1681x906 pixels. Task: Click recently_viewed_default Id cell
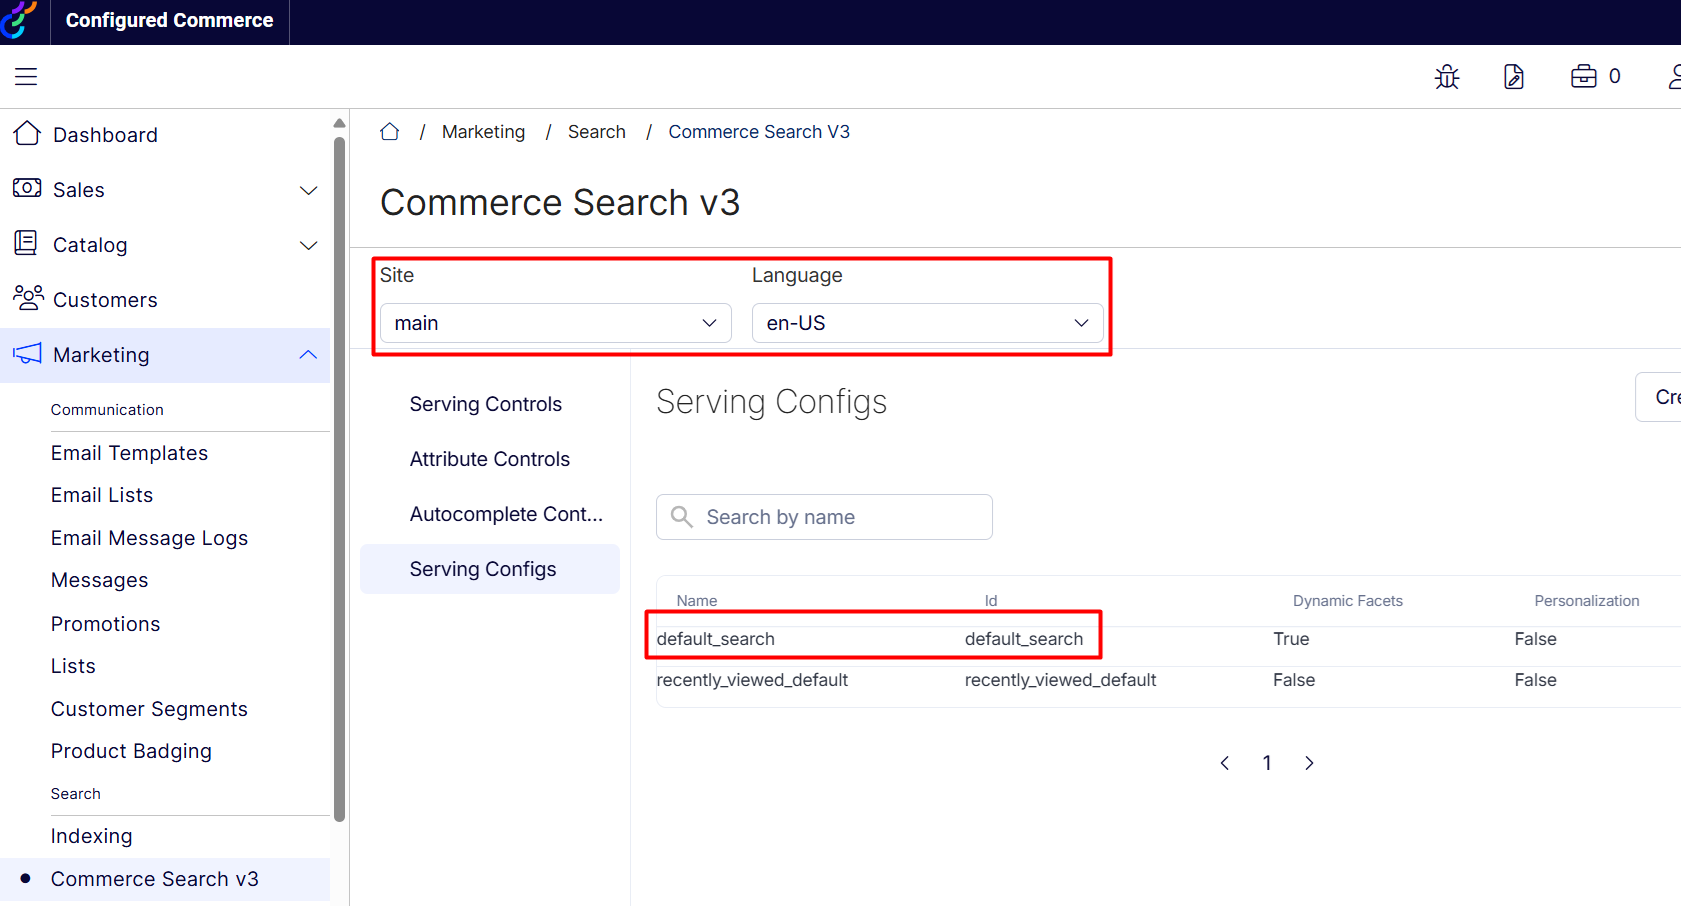1060,680
